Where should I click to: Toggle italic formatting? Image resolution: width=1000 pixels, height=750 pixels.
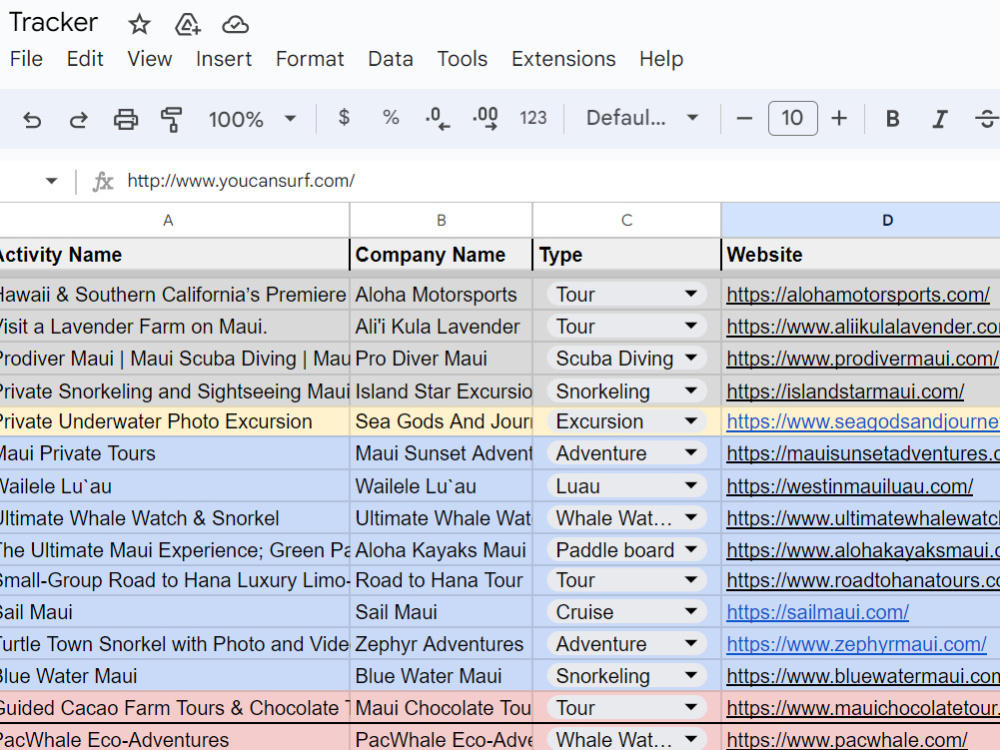point(939,119)
